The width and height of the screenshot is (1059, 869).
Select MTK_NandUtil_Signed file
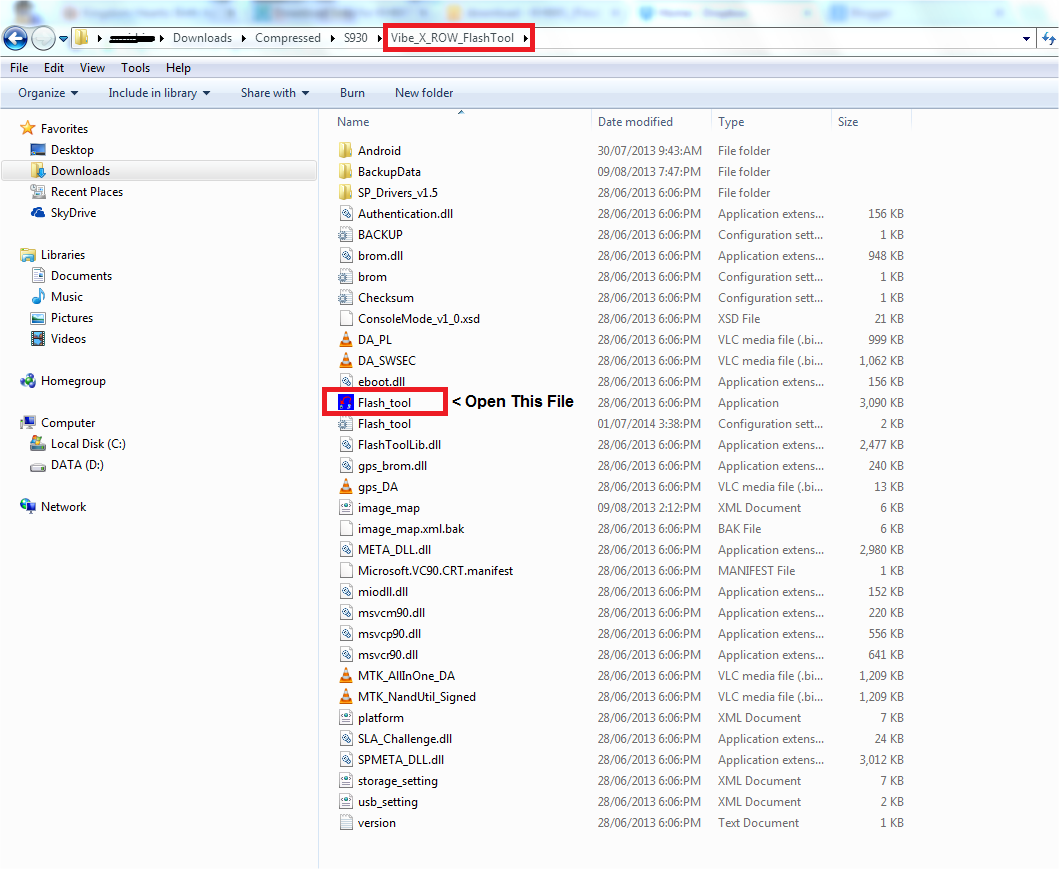417,696
